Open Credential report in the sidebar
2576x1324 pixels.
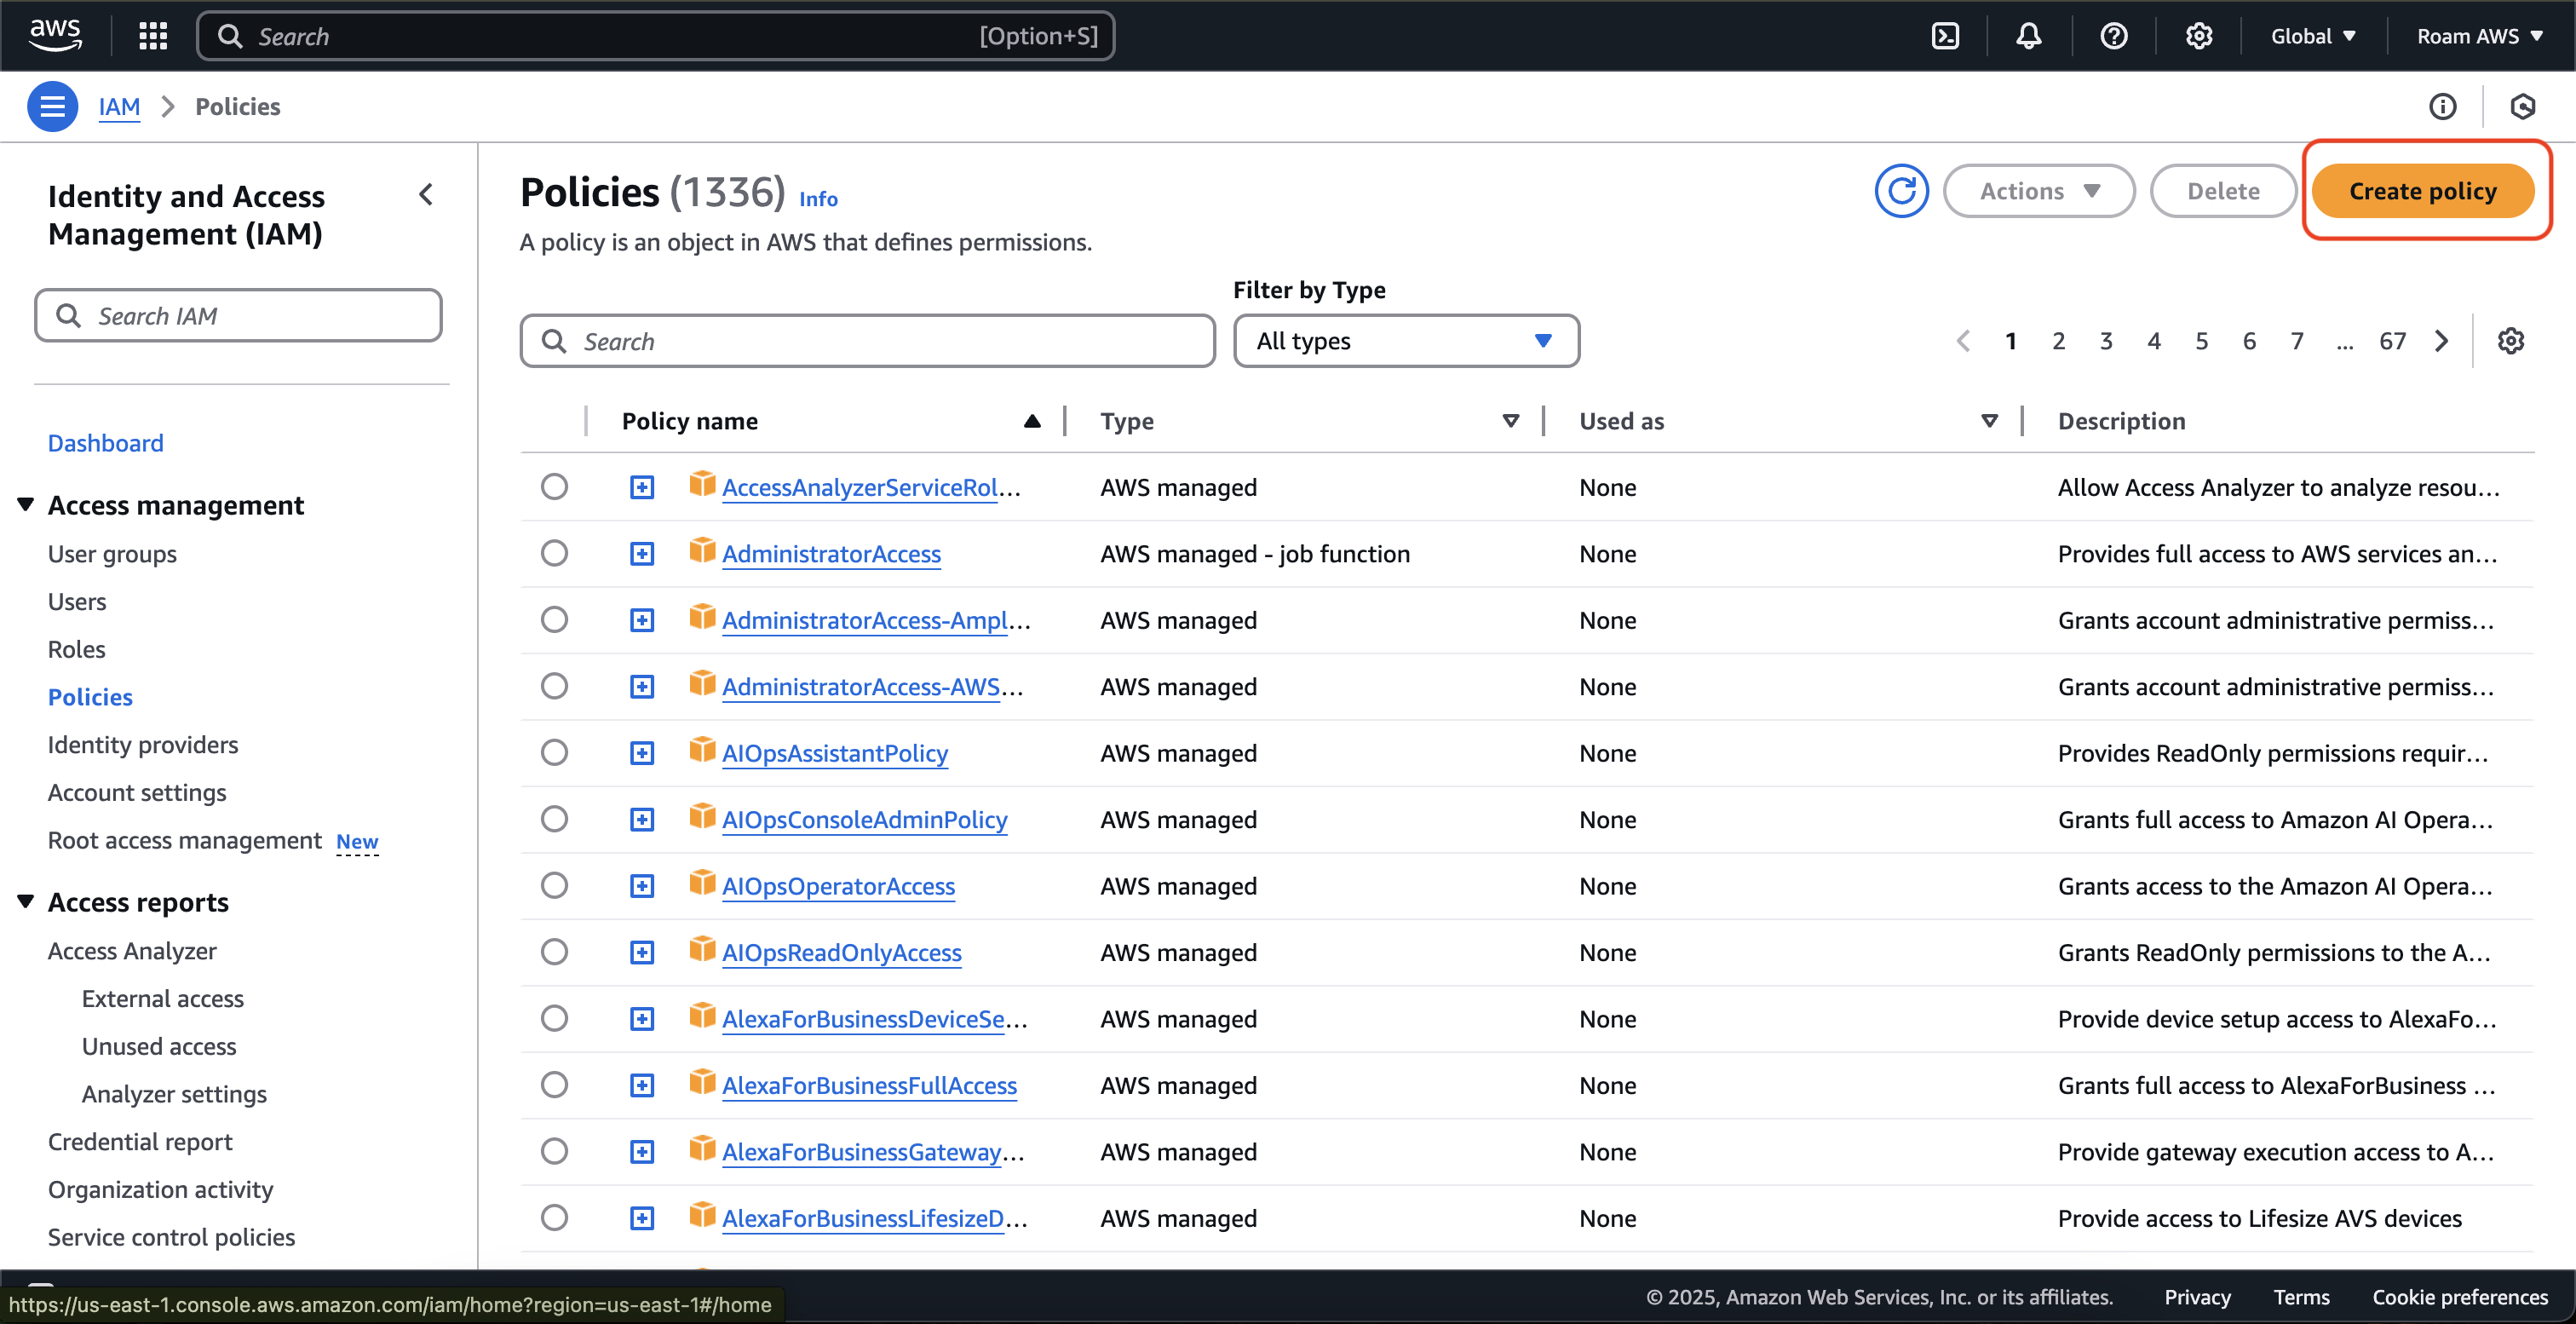pos(140,1142)
